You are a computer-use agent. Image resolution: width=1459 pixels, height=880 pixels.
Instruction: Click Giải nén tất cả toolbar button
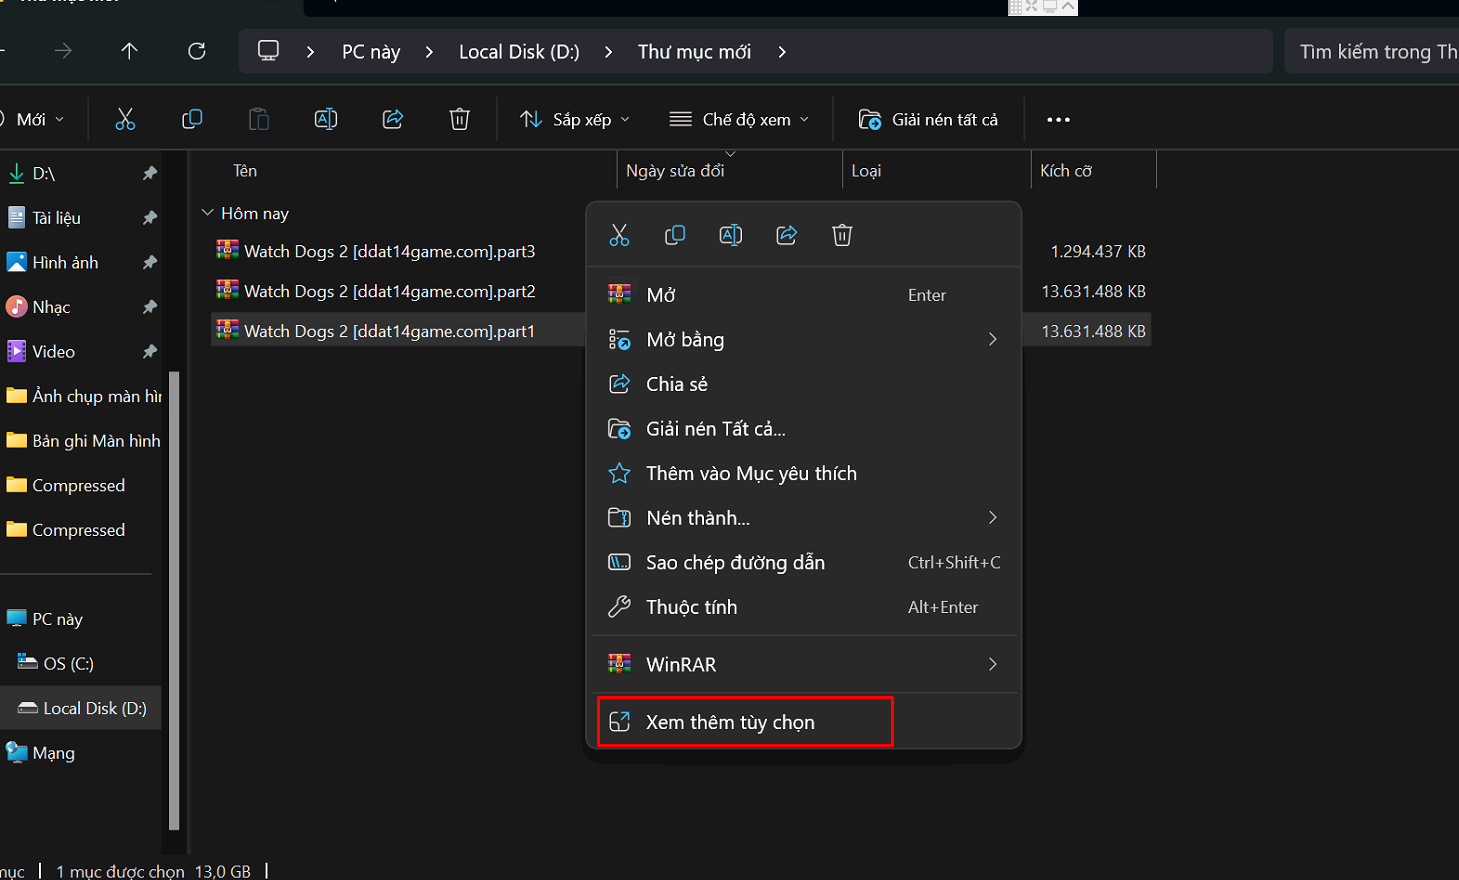(x=928, y=119)
